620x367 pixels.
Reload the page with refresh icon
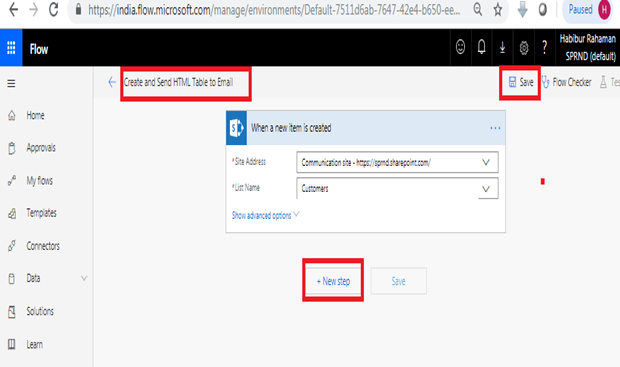point(54,9)
